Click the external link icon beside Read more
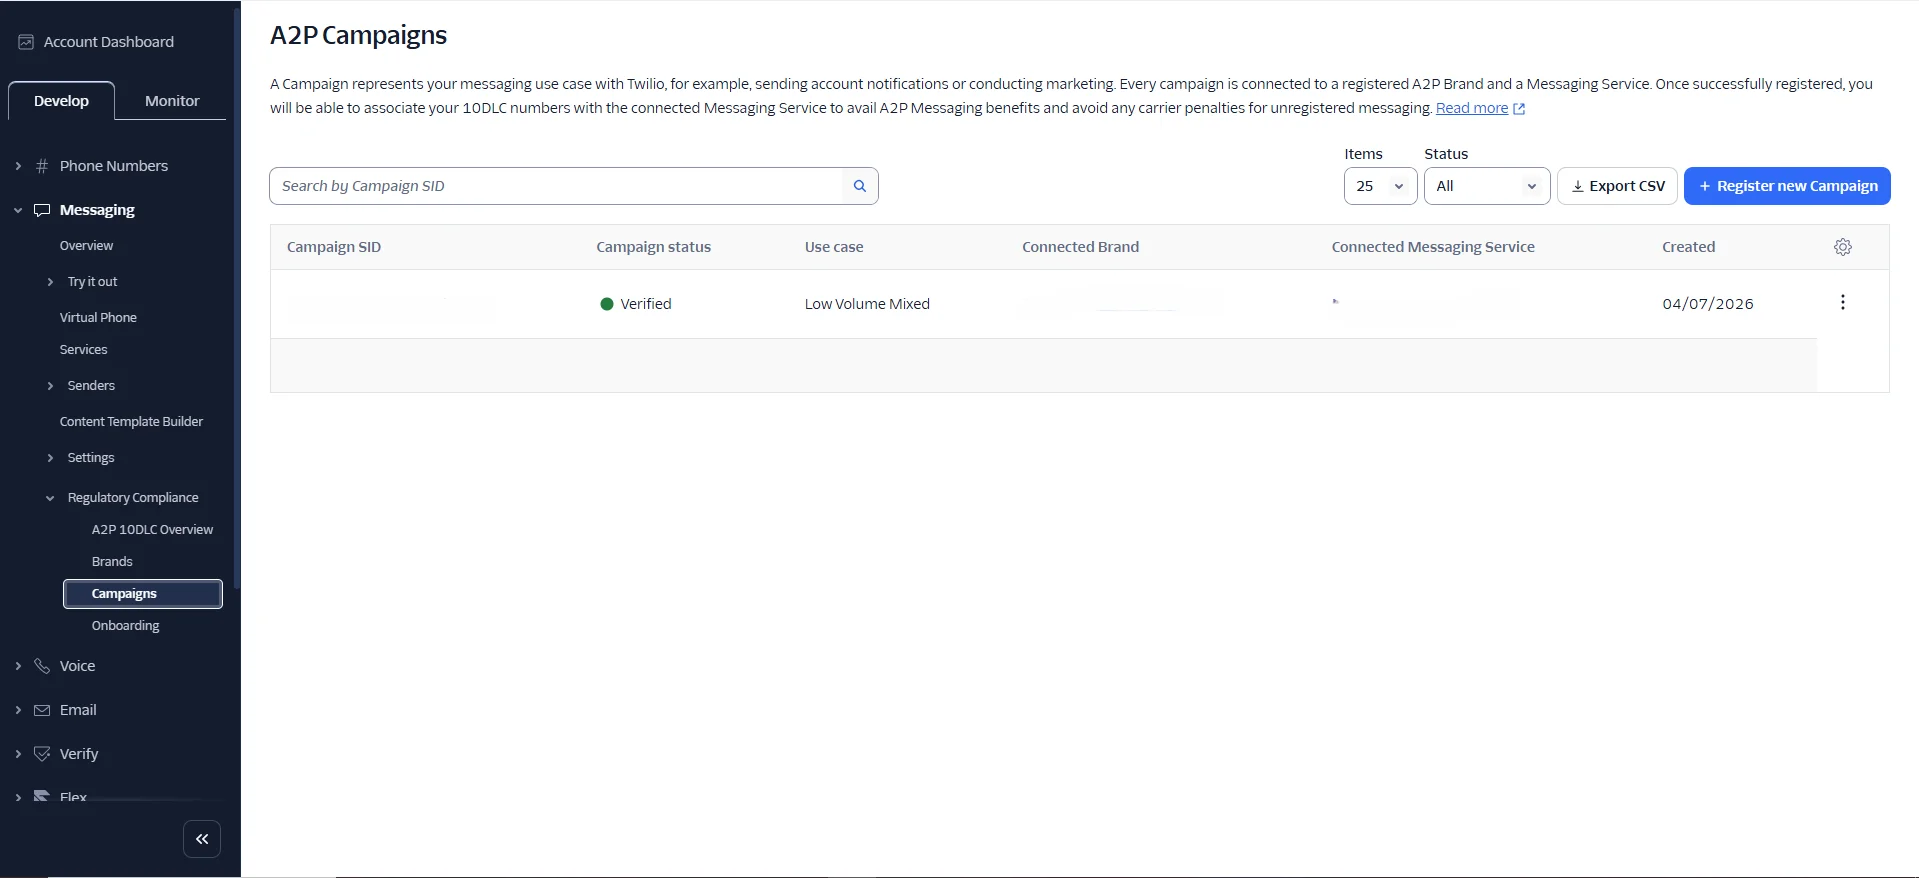The image size is (1919, 878). 1519,109
